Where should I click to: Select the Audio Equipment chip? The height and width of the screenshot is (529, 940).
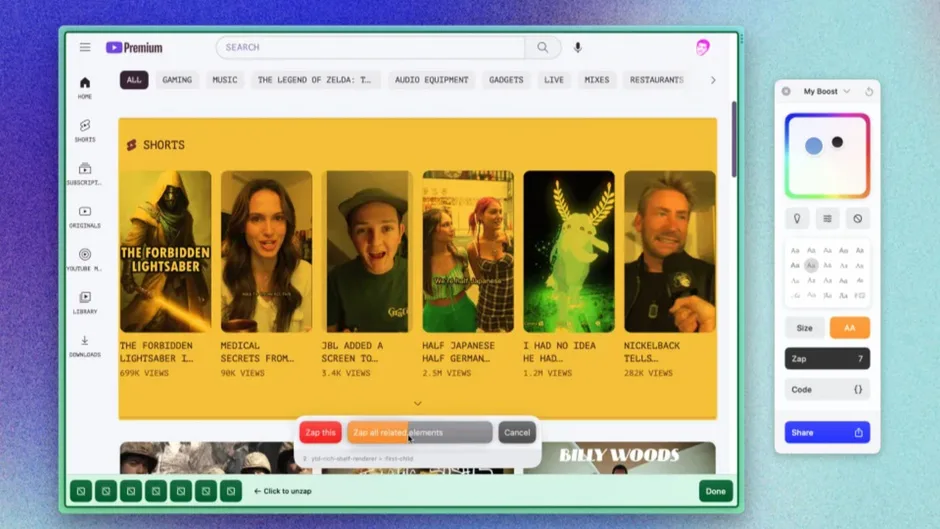tap(432, 80)
